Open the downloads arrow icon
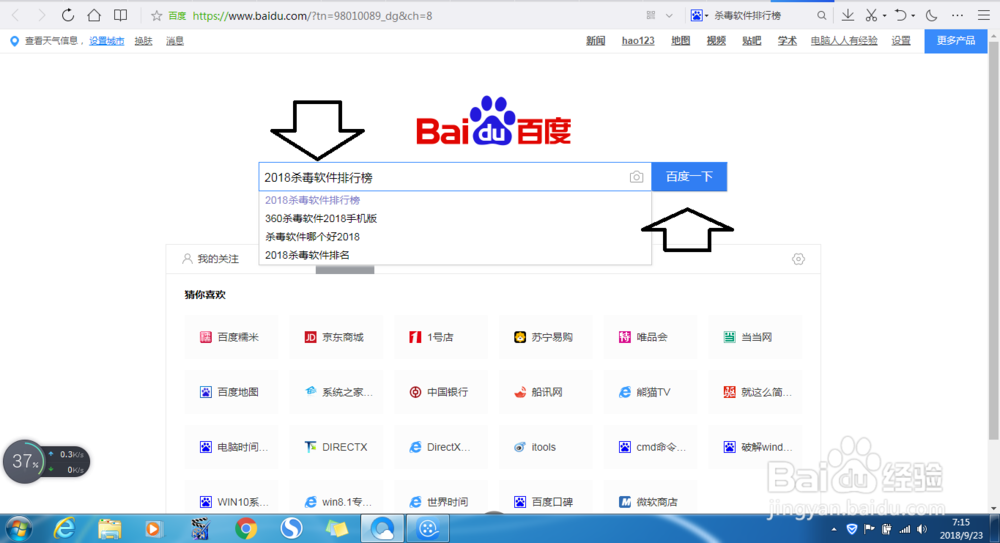The height and width of the screenshot is (543, 1000). point(848,15)
